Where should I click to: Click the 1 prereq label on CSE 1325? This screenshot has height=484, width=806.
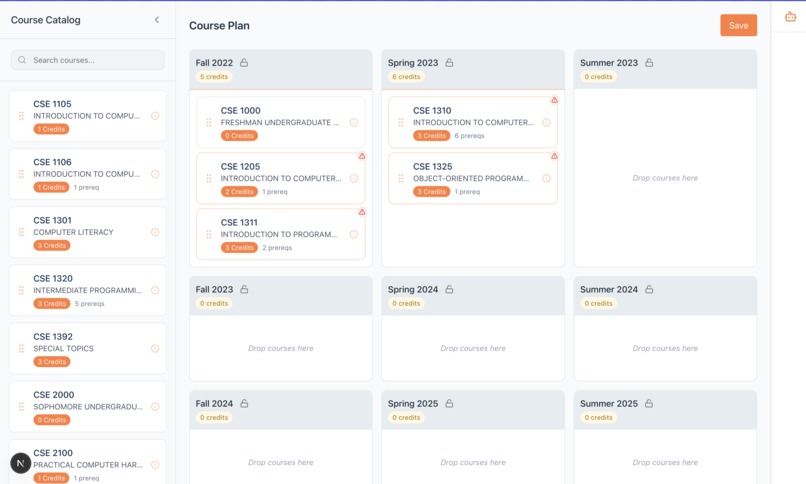pyautogui.click(x=467, y=192)
